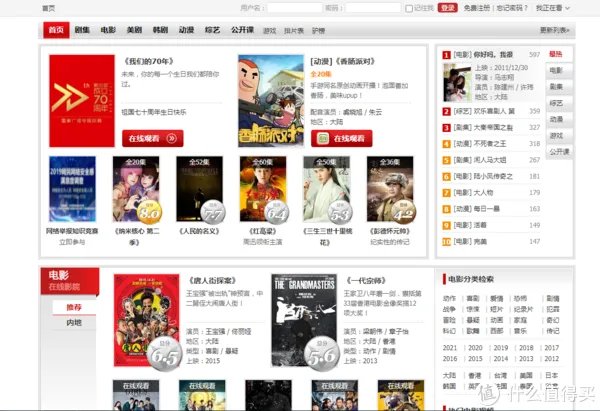
Task: Open the 游戏 link in the navigation bar
Action: (269, 31)
